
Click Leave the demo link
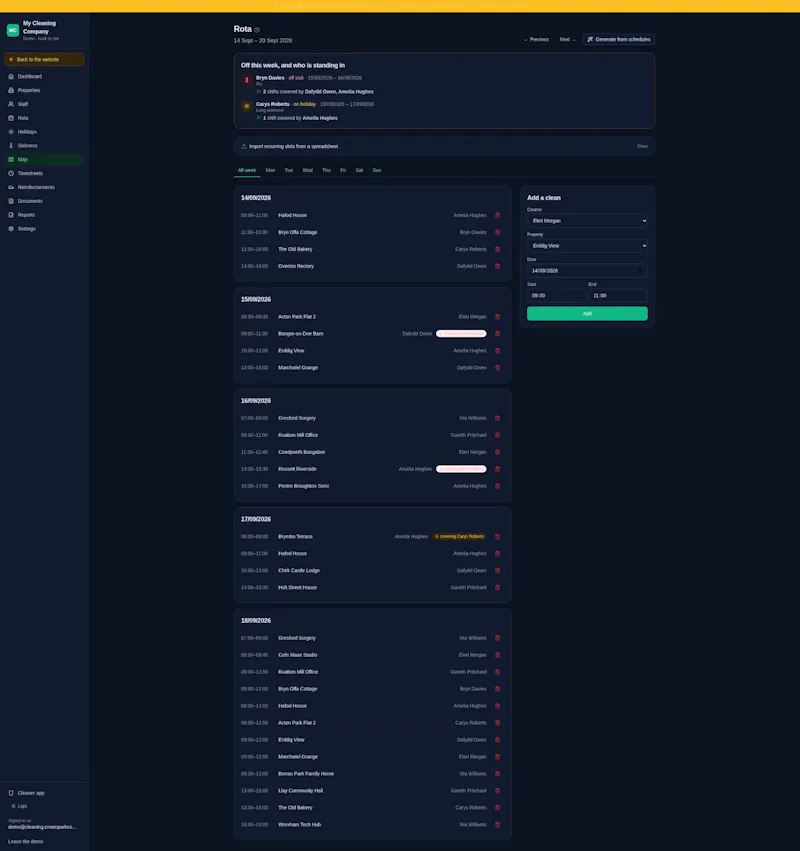pyautogui.click(x=26, y=841)
